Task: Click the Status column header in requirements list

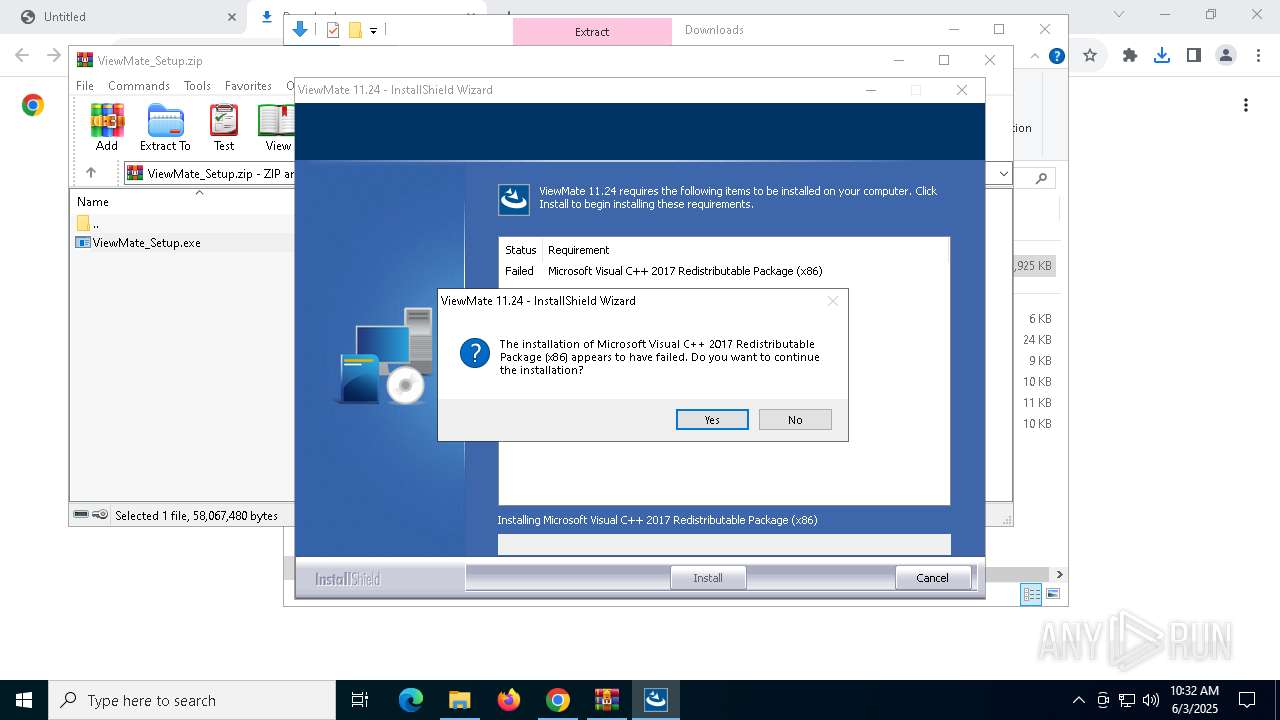Action: click(x=520, y=250)
